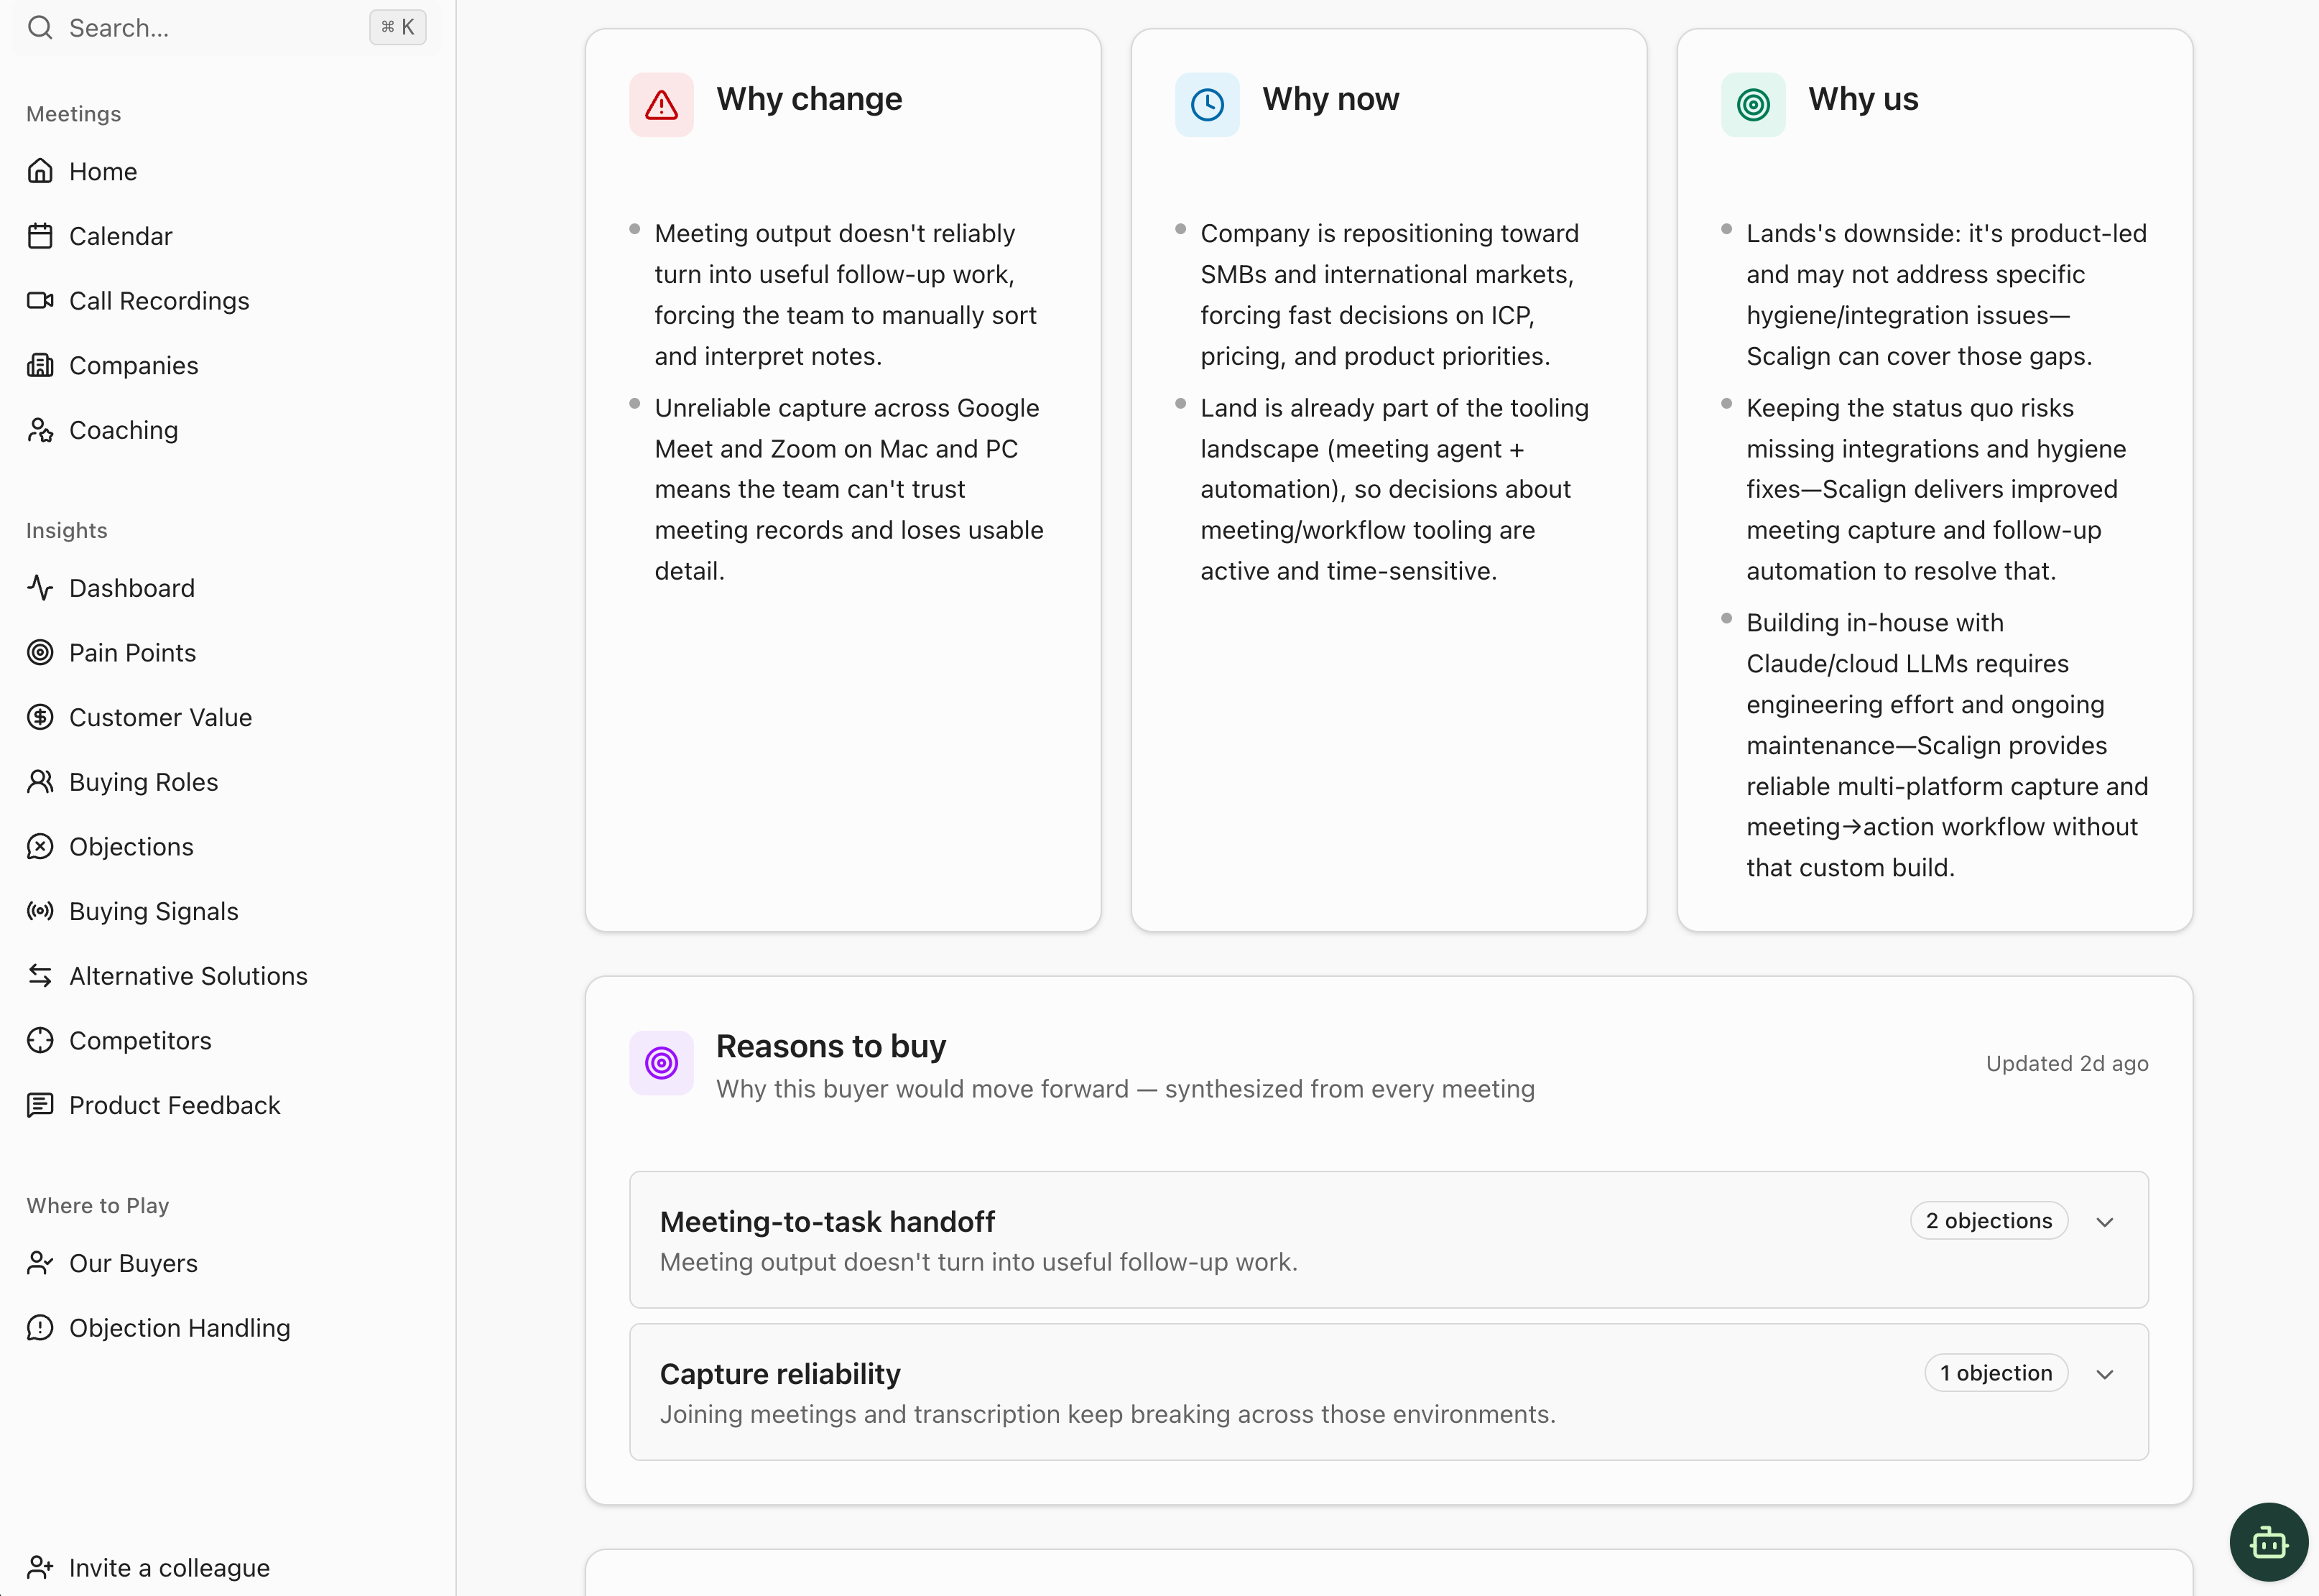Open the Competitors label link
Image resolution: width=2319 pixels, height=1596 pixels.
[x=140, y=1041]
